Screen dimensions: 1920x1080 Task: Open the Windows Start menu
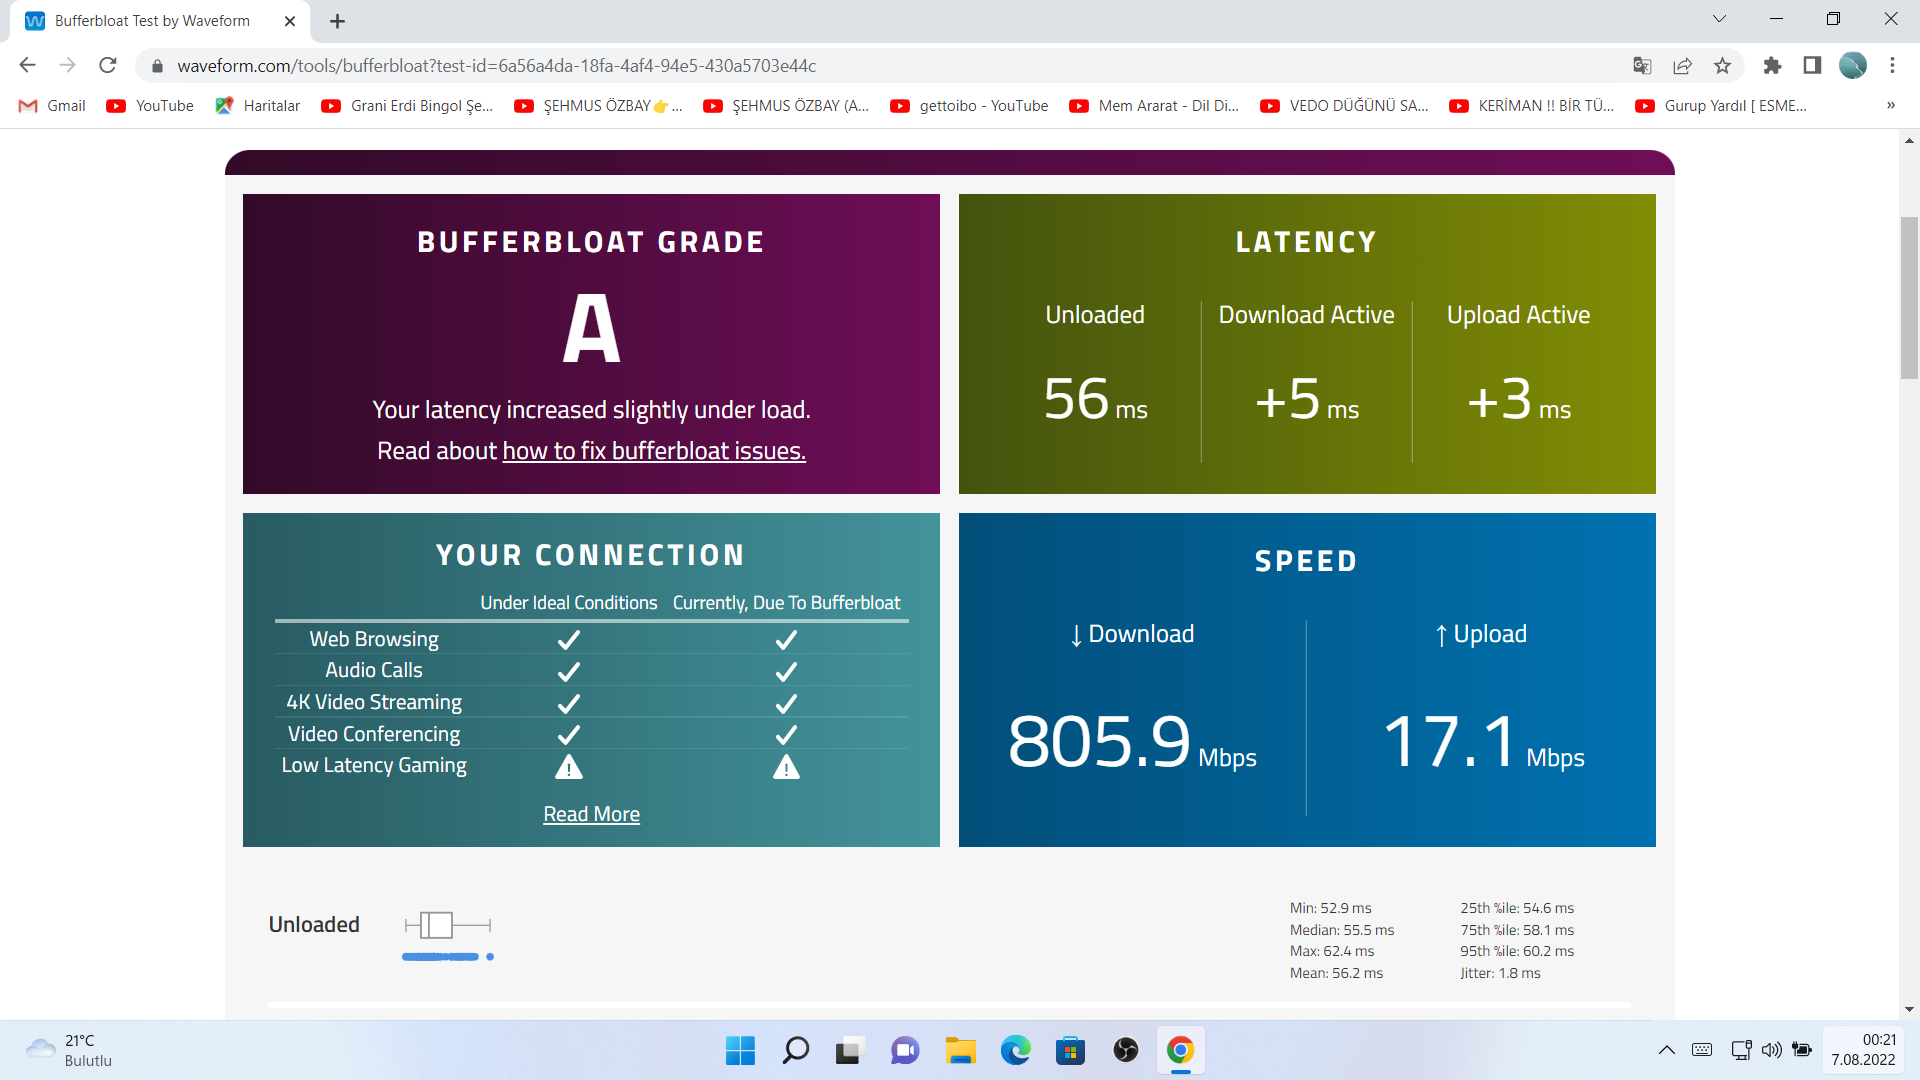(x=740, y=1050)
